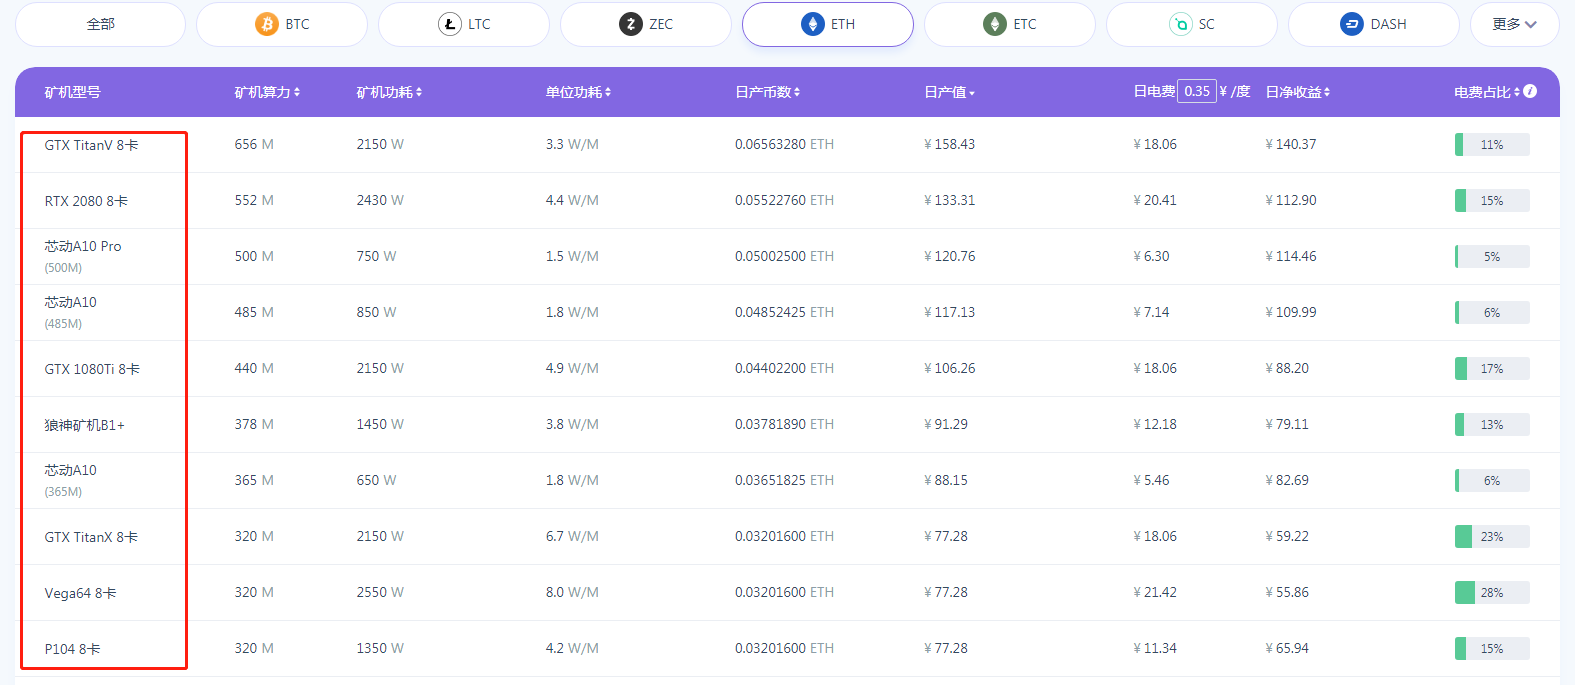Sort by 单位功耗 column
This screenshot has width=1575, height=685.
click(x=578, y=92)
